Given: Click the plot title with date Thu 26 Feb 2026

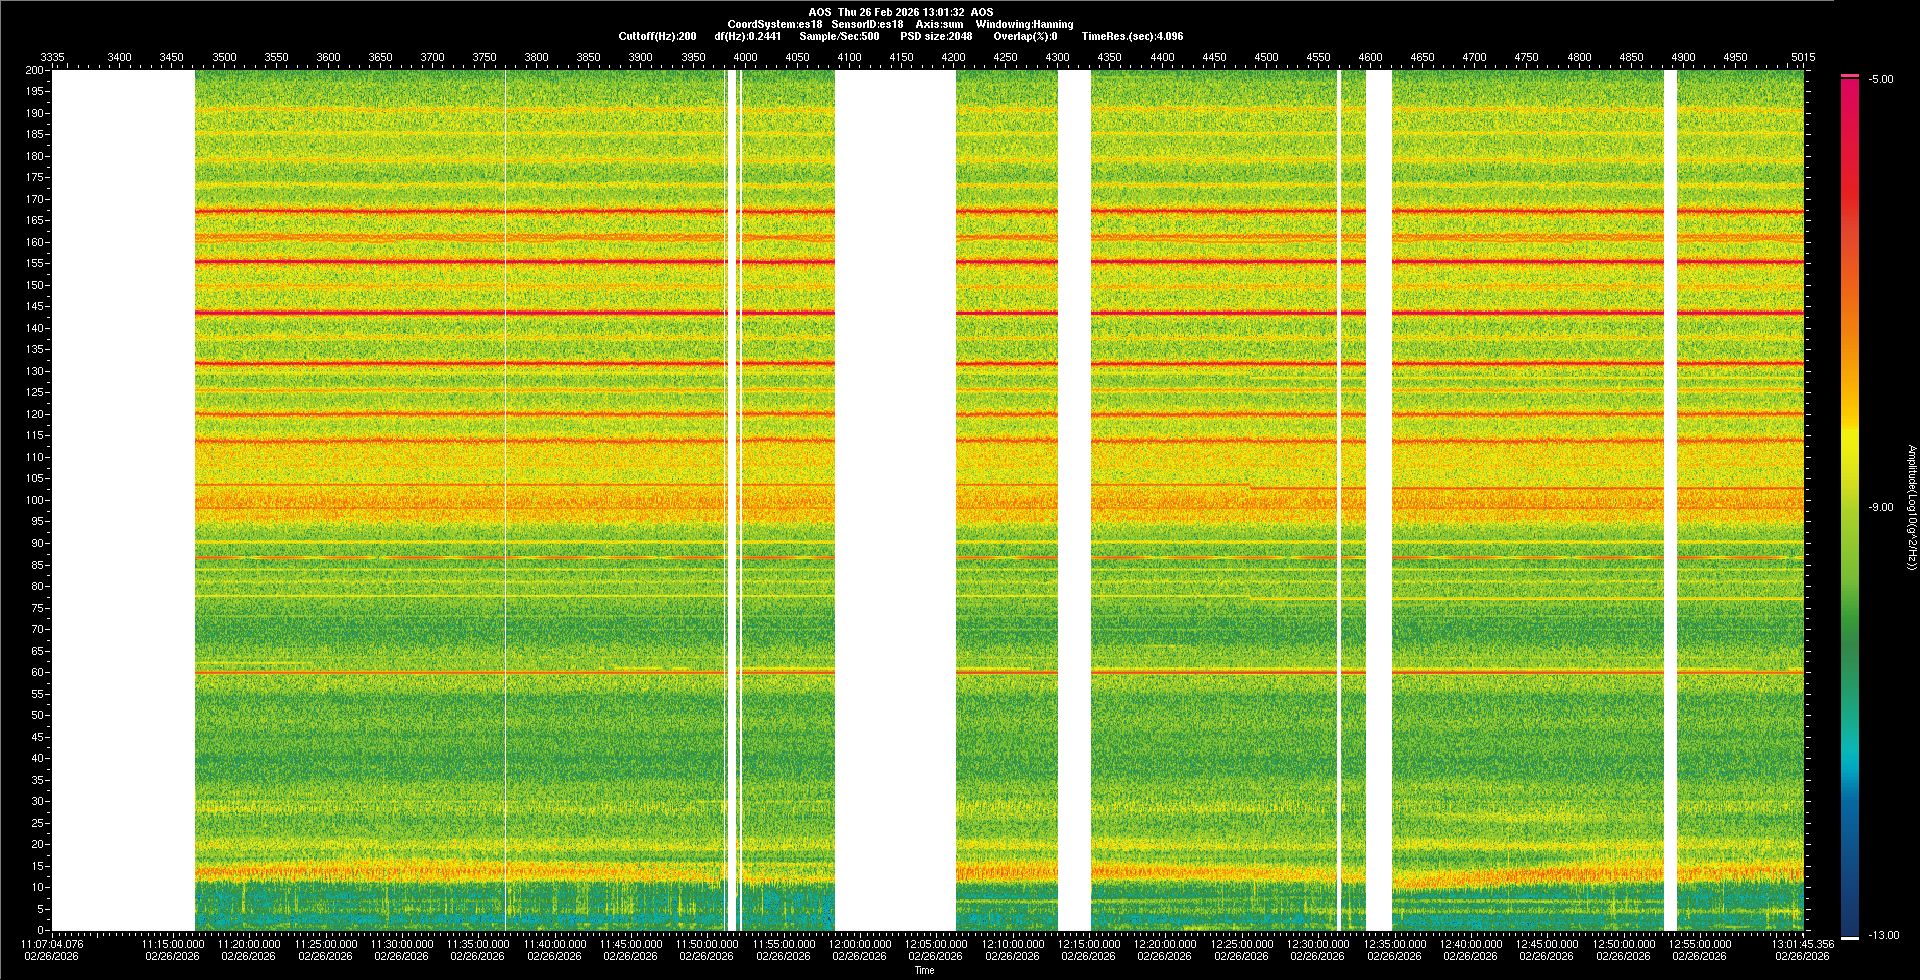Looking at the screenshot, I should [900, 12].
